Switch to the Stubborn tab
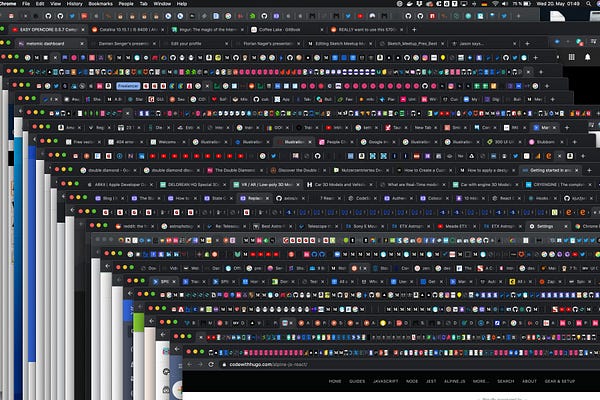Viewport: 600px width, 400px height. [546, 142]
